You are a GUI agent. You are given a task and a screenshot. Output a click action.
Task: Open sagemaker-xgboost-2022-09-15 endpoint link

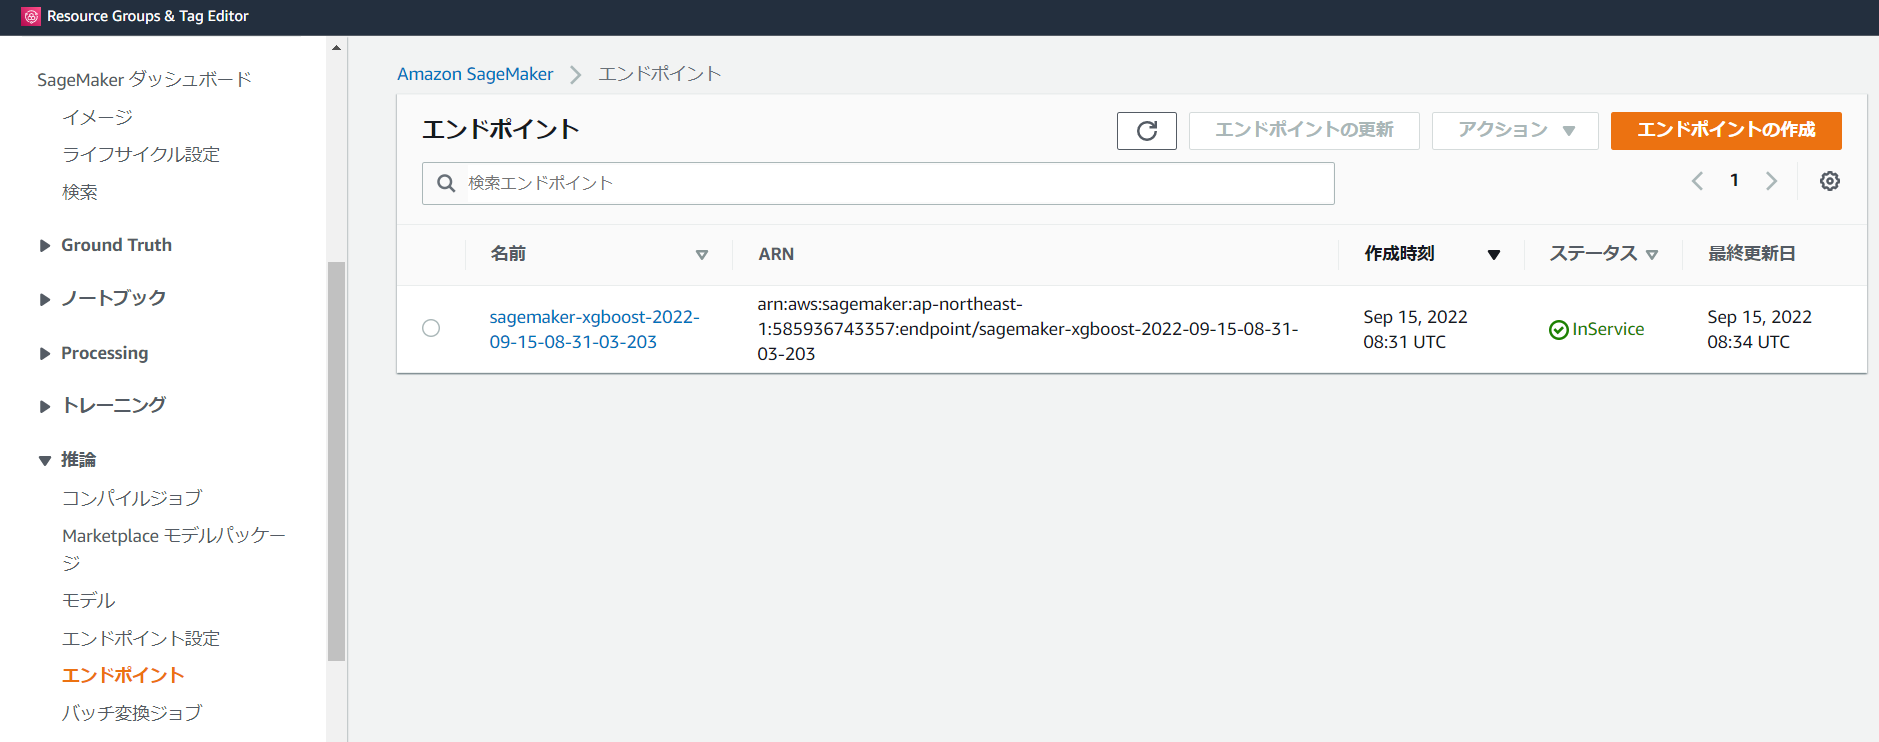coord(594,329)
